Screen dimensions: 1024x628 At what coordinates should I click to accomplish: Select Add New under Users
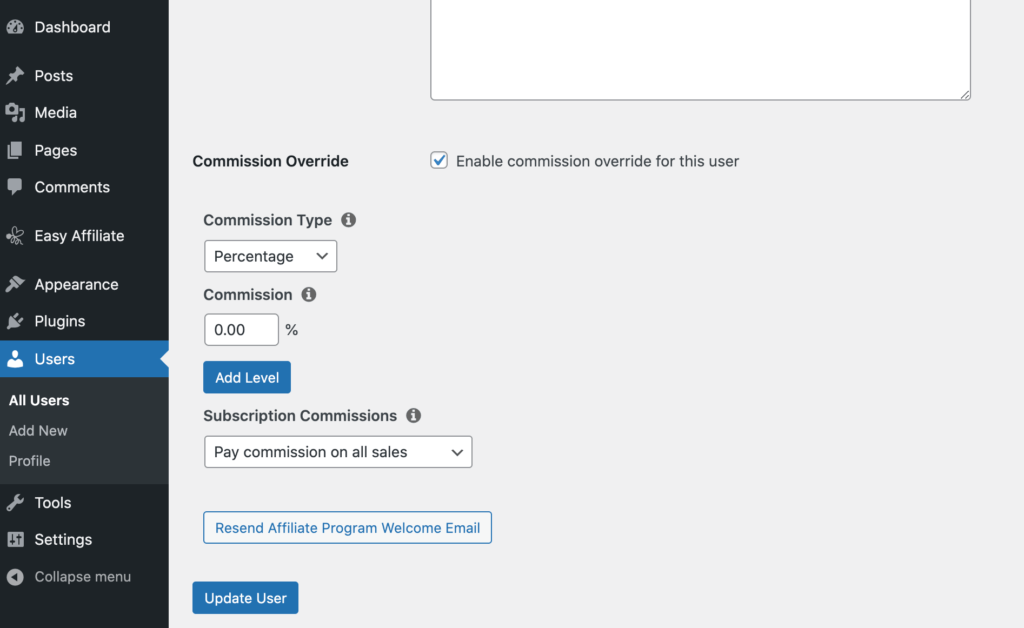click(x=38, y=430)
